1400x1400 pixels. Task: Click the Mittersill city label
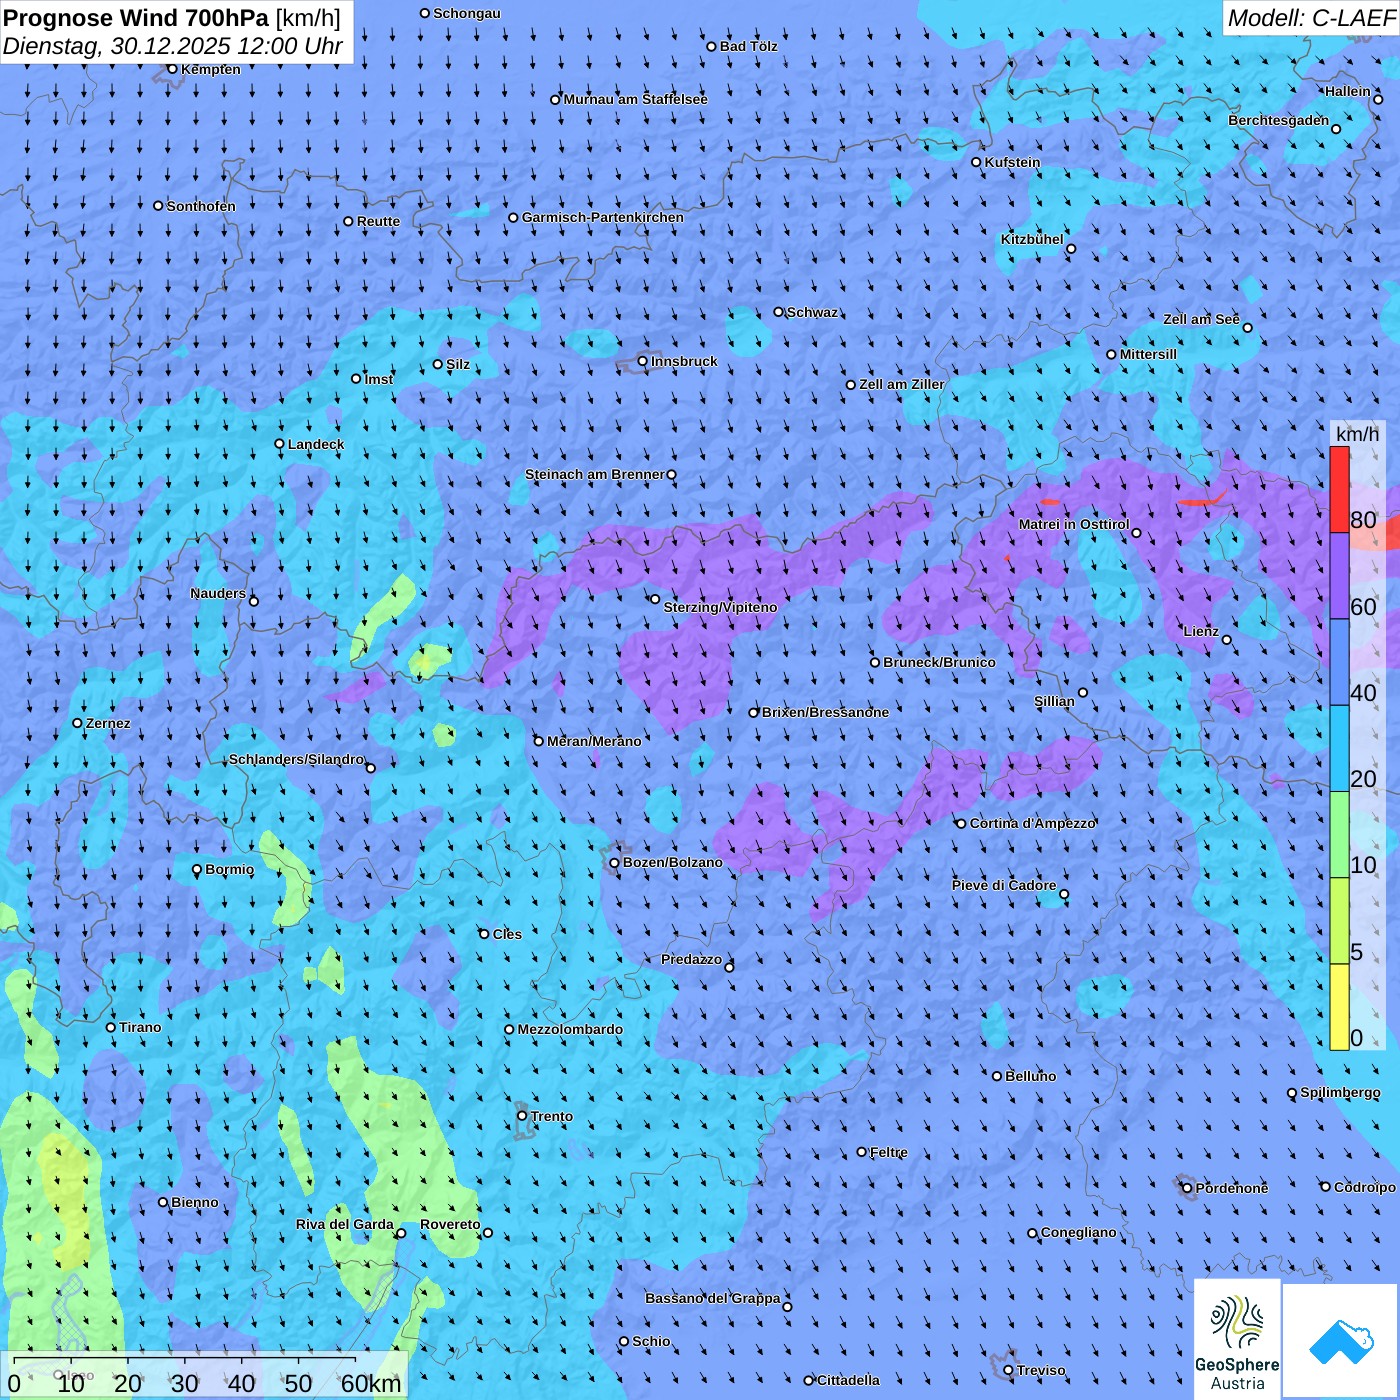tap(1148, 354)
